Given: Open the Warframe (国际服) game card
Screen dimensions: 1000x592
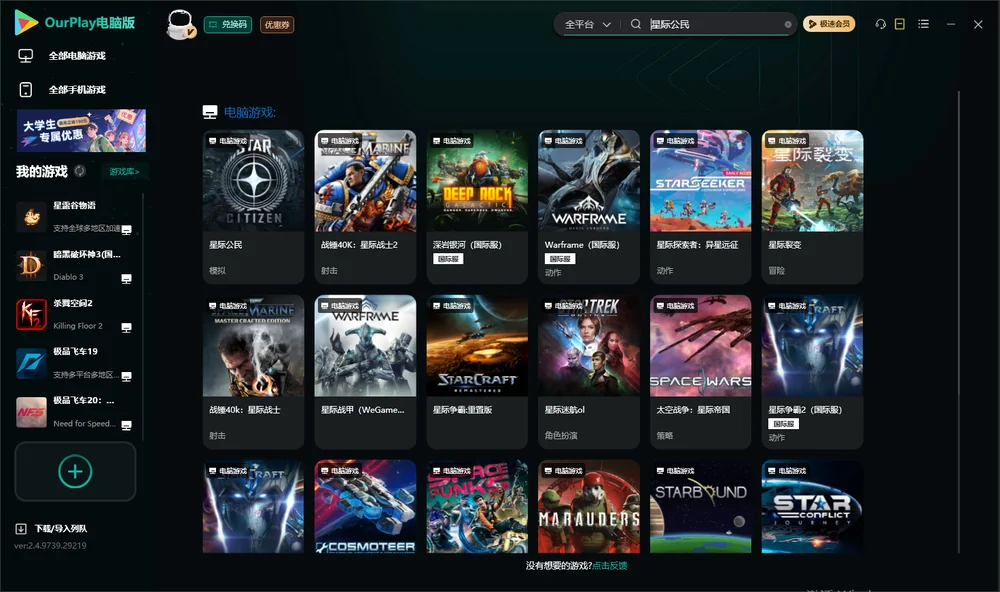Looking at the screenshot, I should pyautogui.click(x=589, y=207).
